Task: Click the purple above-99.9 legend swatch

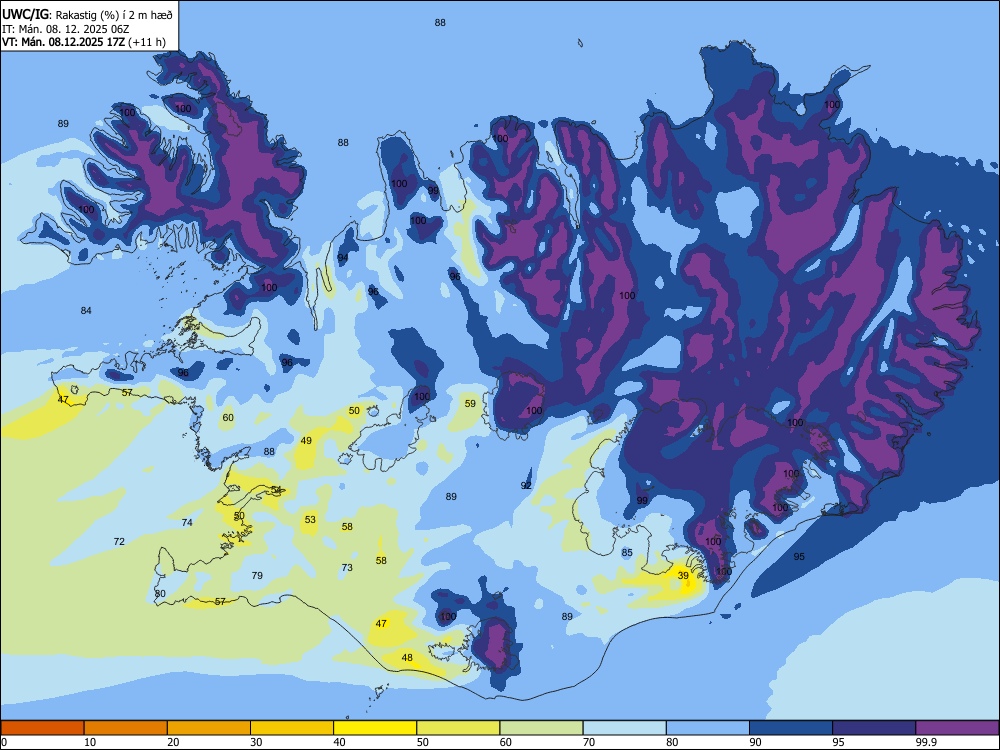Action: [x=957, y=728]
